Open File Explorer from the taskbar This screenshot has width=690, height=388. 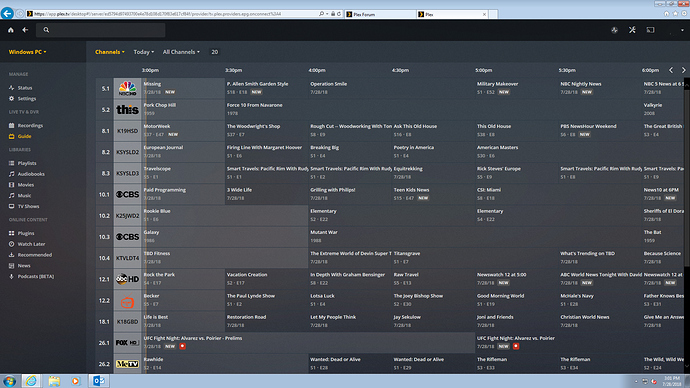54,381
